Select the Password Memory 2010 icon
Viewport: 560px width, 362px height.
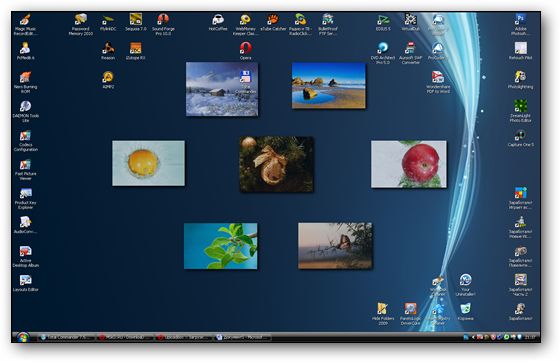(x=81, y=24)
